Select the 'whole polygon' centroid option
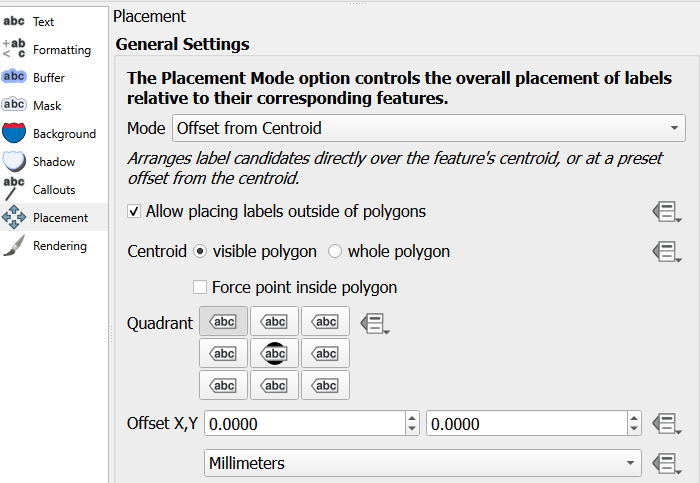Viewport: 700px width, 483px height. click(x=335, y=252)
